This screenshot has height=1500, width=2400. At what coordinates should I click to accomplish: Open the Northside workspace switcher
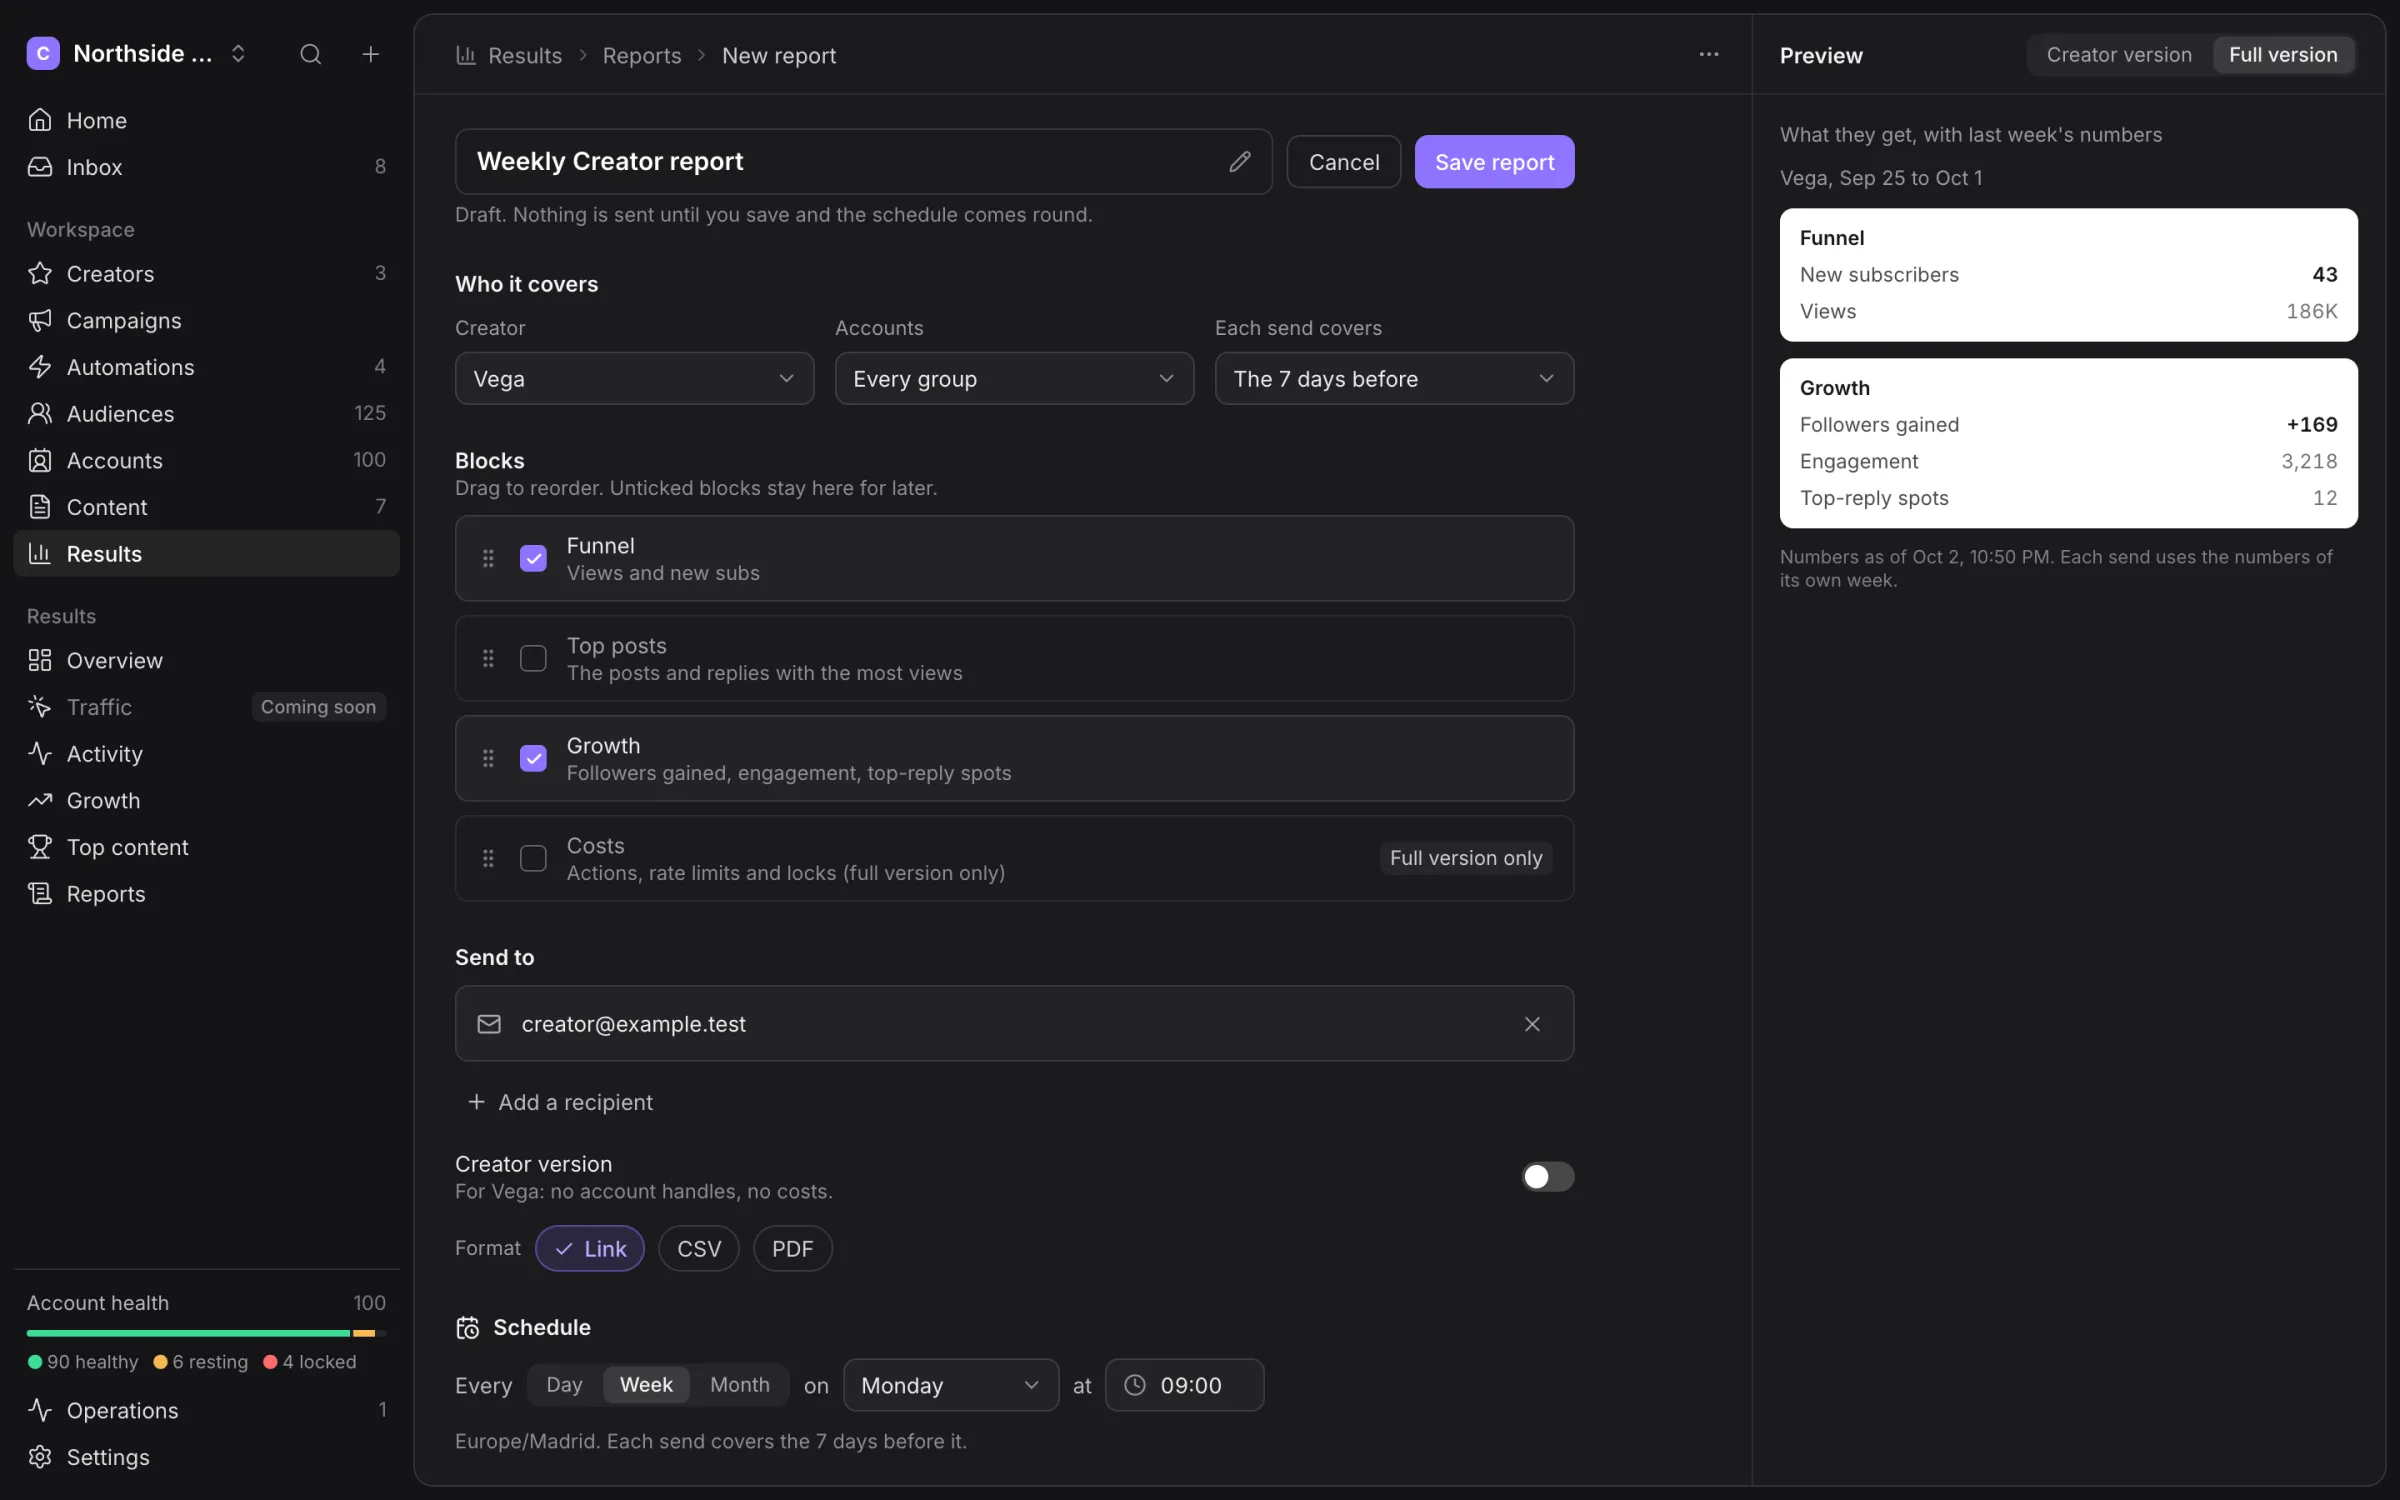137,54
